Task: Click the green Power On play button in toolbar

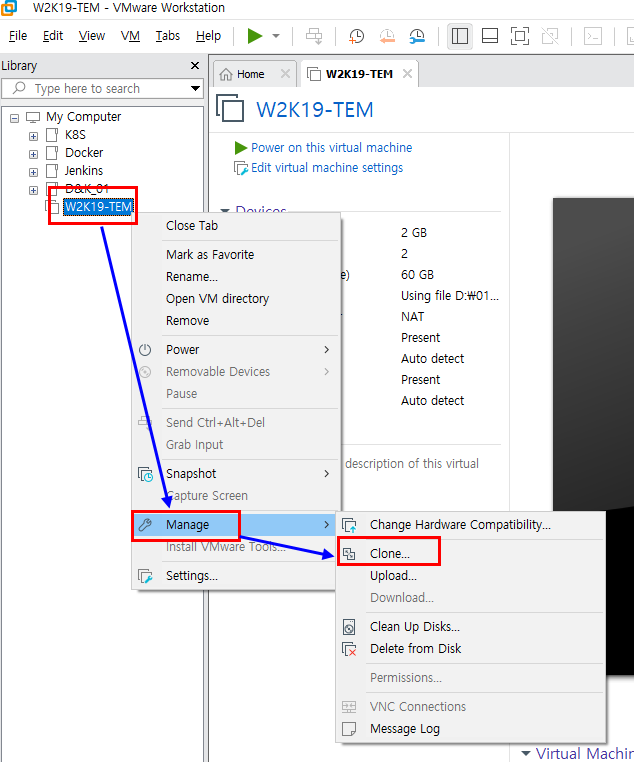Action: tap(255, 36)
